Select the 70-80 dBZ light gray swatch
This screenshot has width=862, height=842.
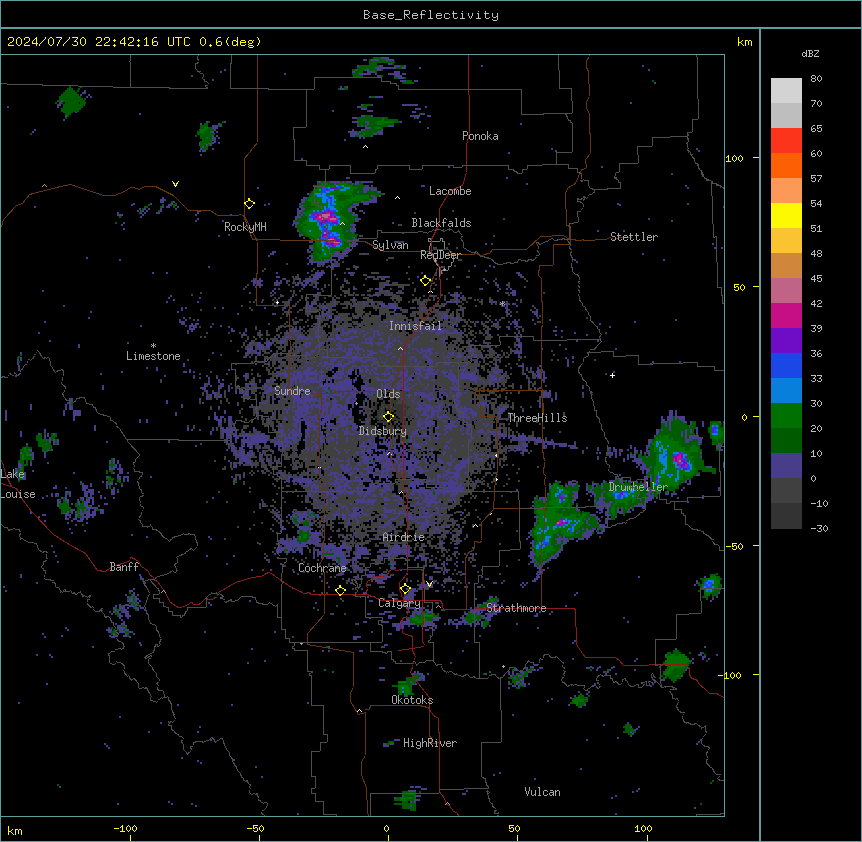click(x=786, y=91)
